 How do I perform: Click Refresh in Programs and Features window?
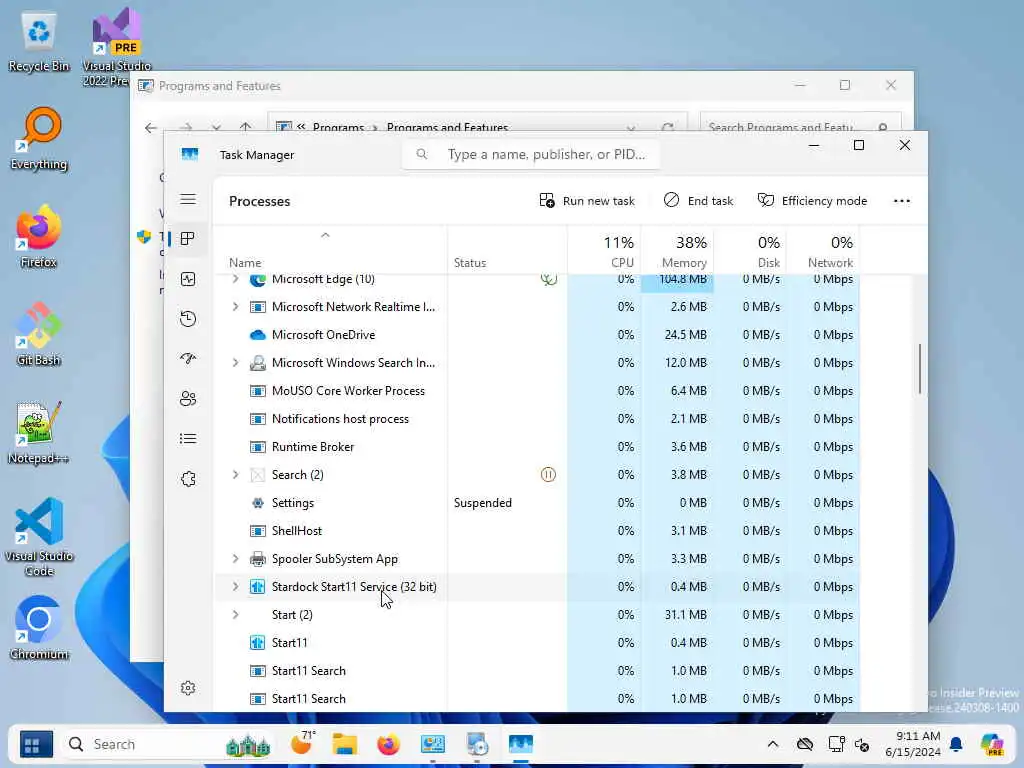coord(667,127)
